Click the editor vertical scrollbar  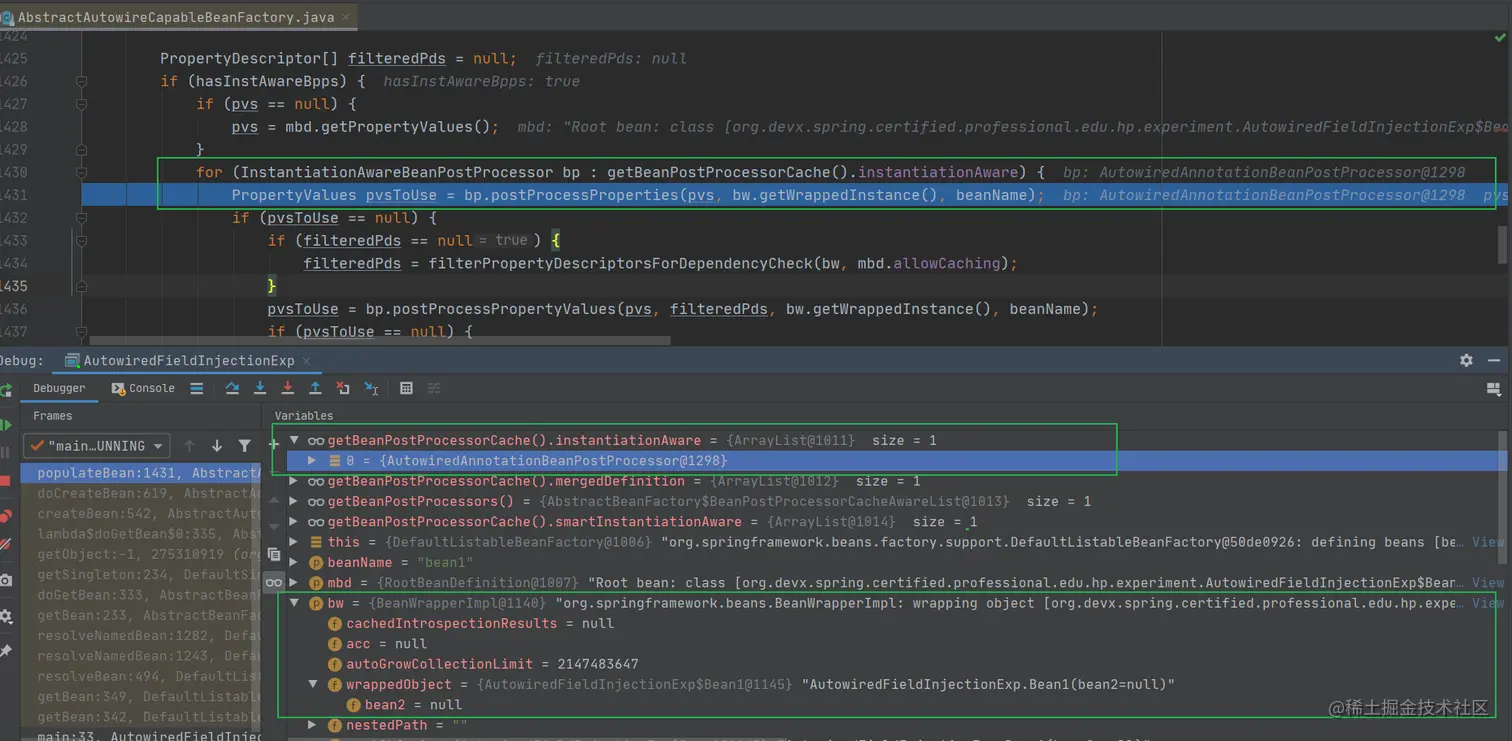click(1501, 244)
